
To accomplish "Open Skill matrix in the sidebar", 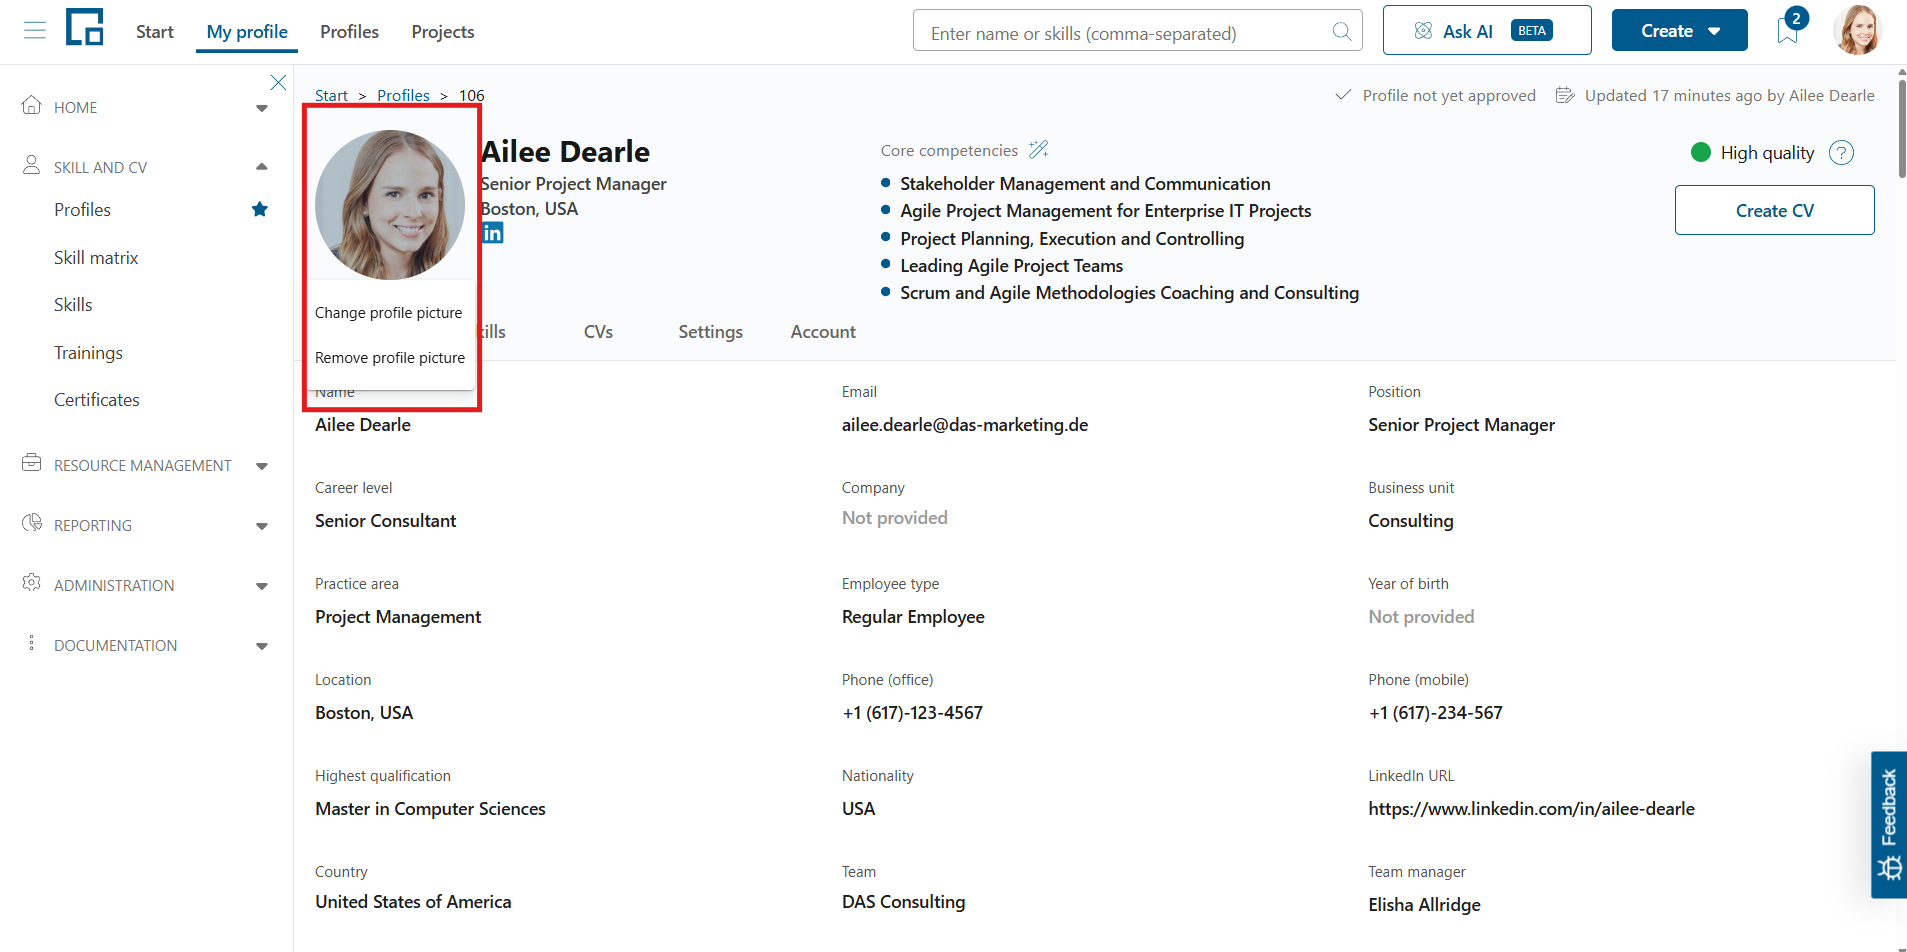I will [96, 258].
